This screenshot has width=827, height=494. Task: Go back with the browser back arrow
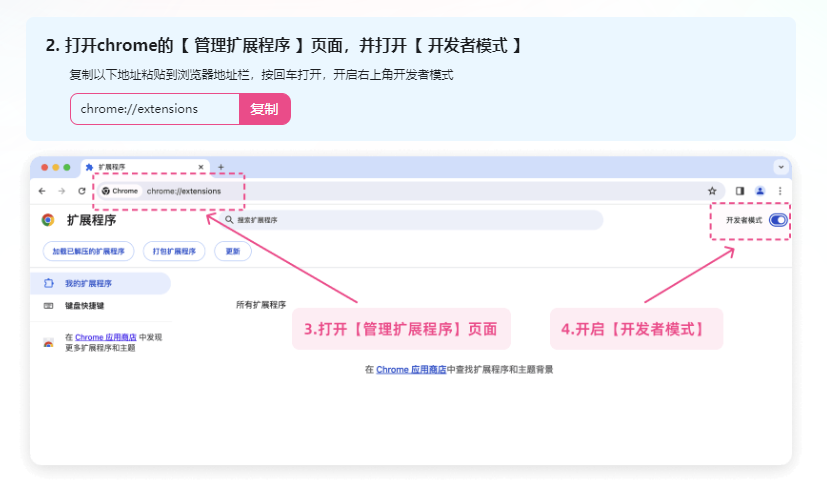point(42,191)
